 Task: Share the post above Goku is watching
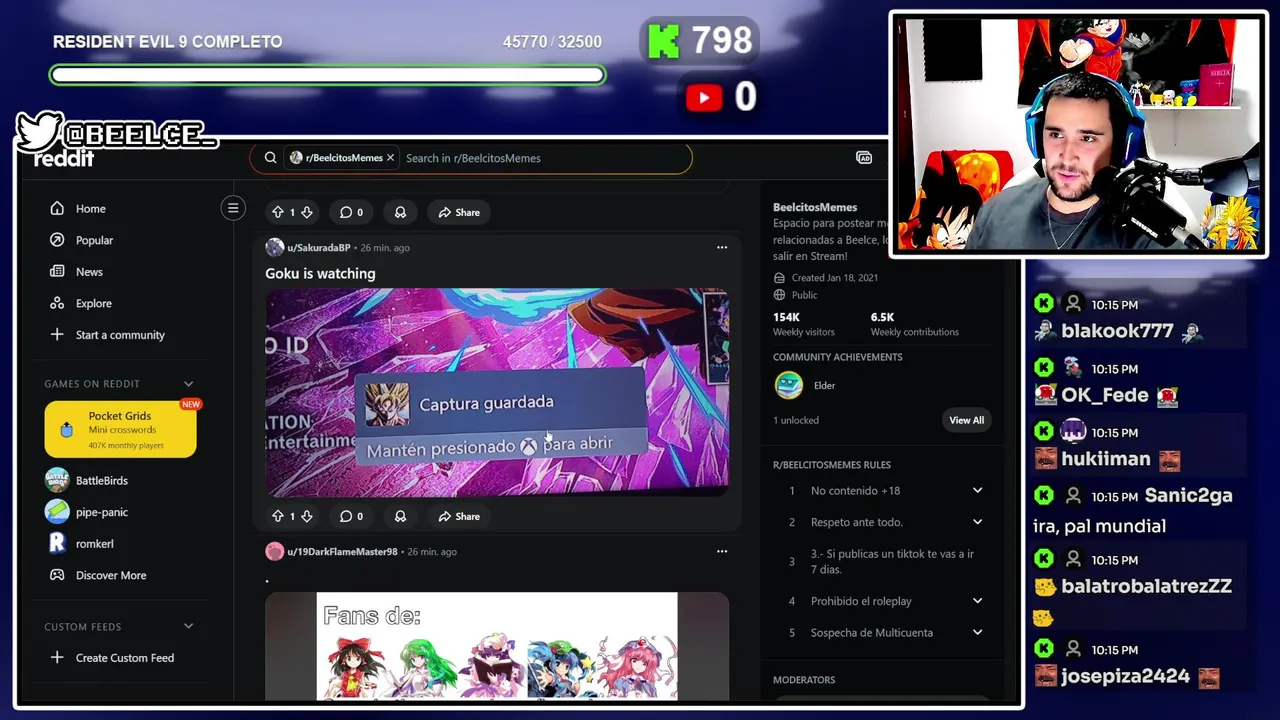(x=459, y=212)
